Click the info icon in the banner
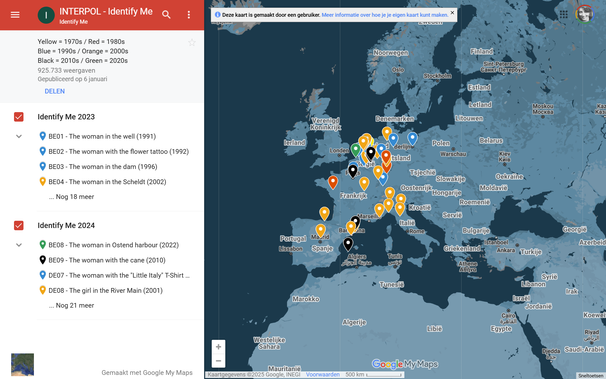Image resolution: width=606 pixels, height=379 pixels. point(217,15)
